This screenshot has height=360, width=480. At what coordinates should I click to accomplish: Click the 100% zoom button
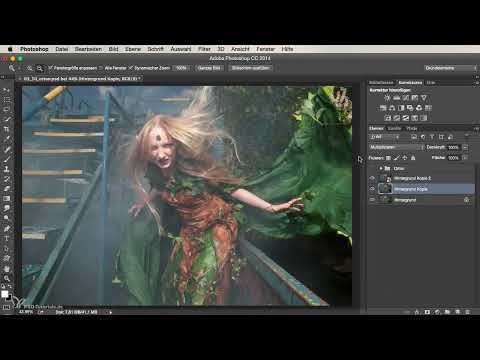[x=181, y=68]
